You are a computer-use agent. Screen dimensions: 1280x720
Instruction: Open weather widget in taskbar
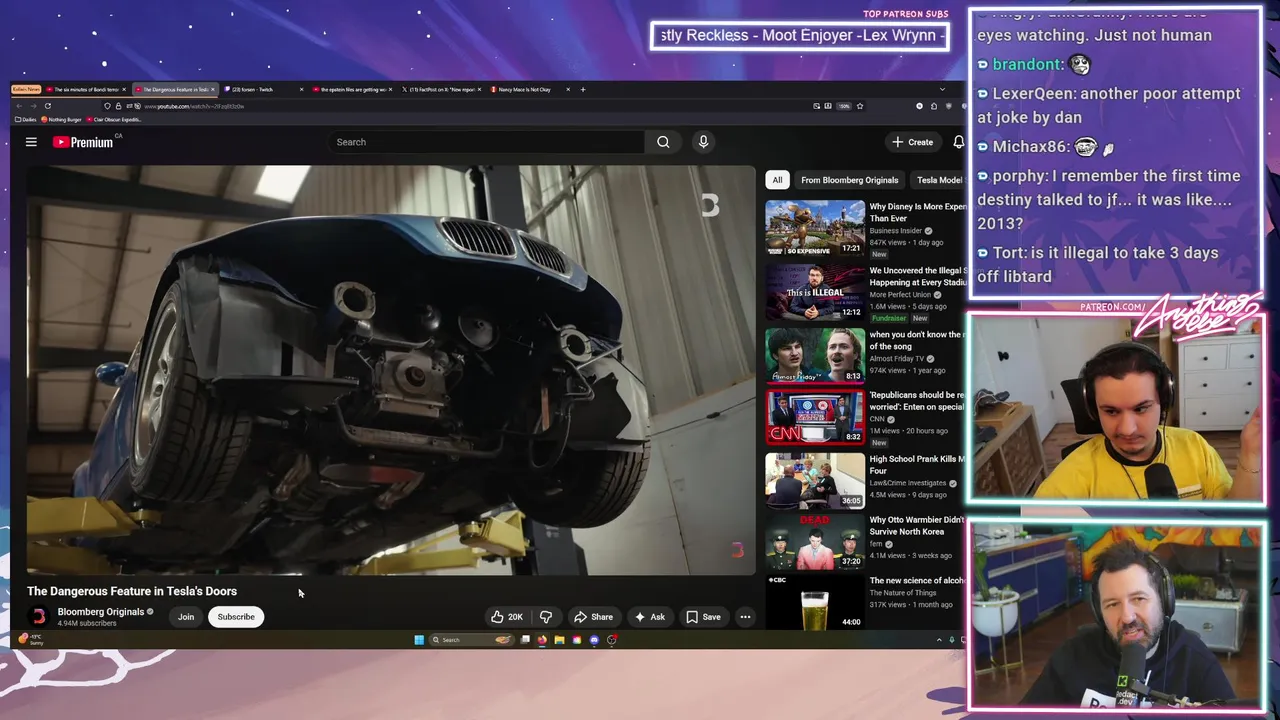coord(30,639)
